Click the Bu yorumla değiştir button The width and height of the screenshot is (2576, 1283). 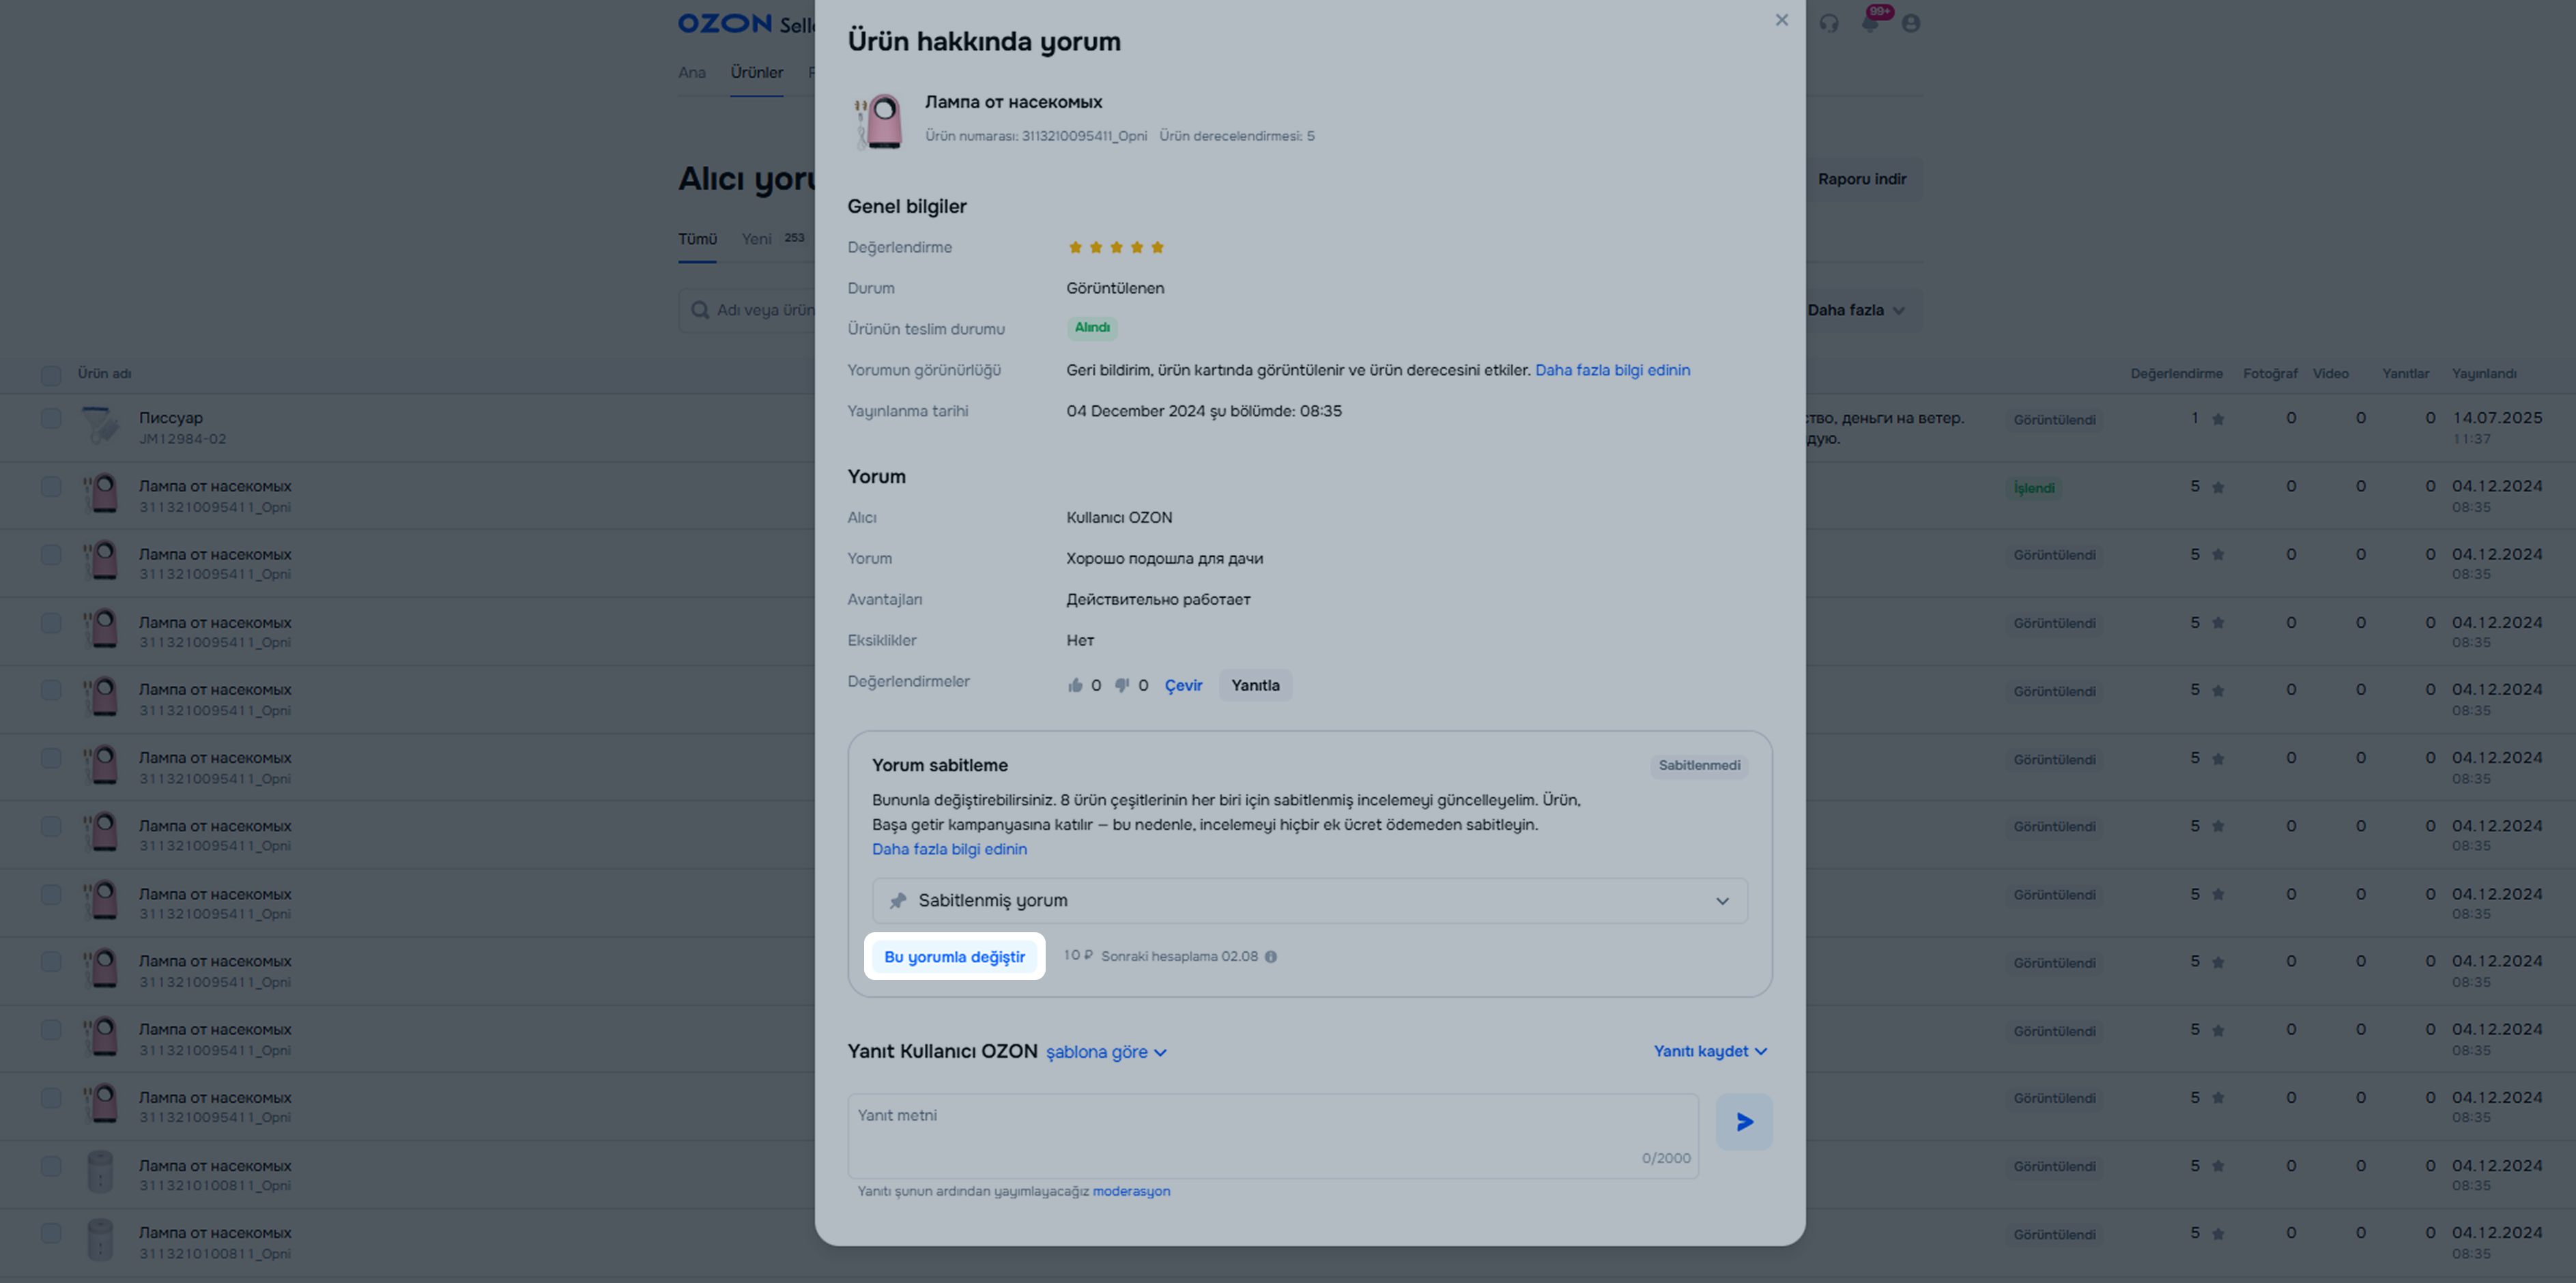pos(954,957)
